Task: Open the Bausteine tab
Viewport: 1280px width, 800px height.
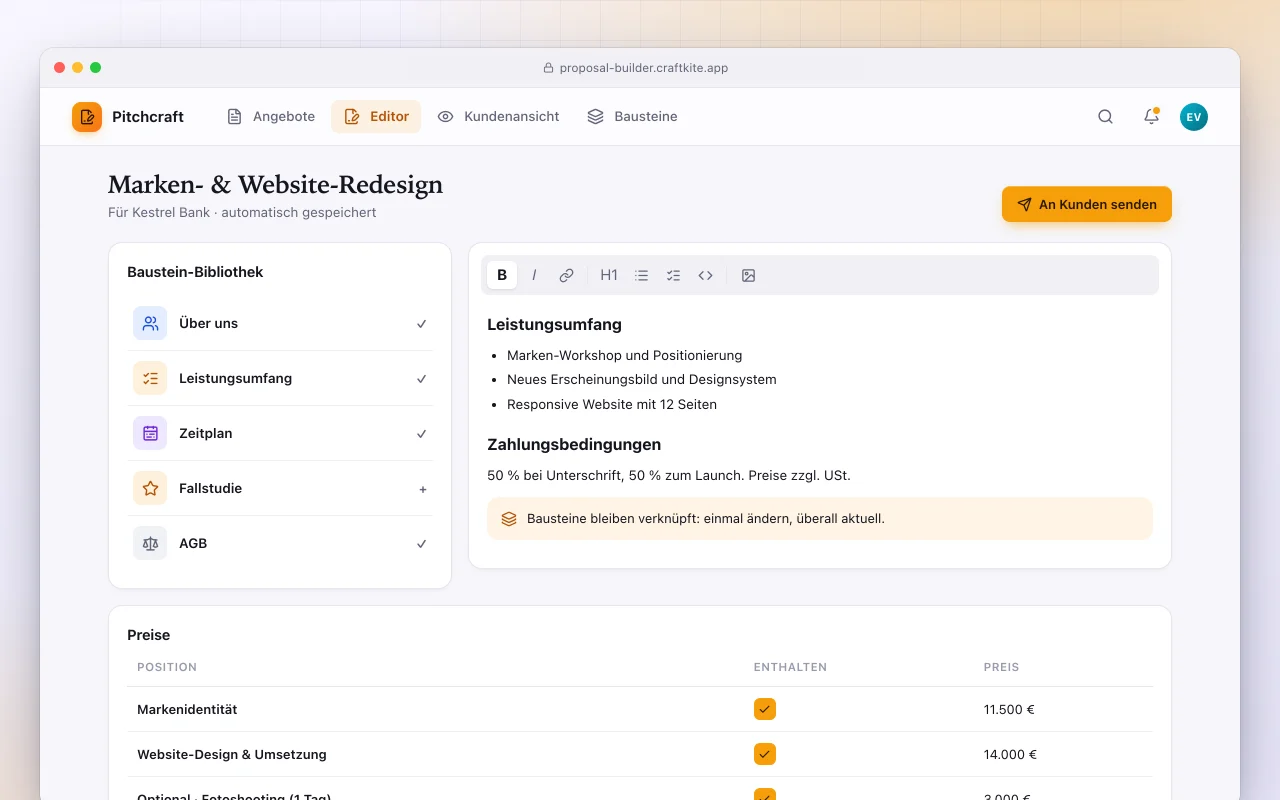Action: click(x=632, y=117)
